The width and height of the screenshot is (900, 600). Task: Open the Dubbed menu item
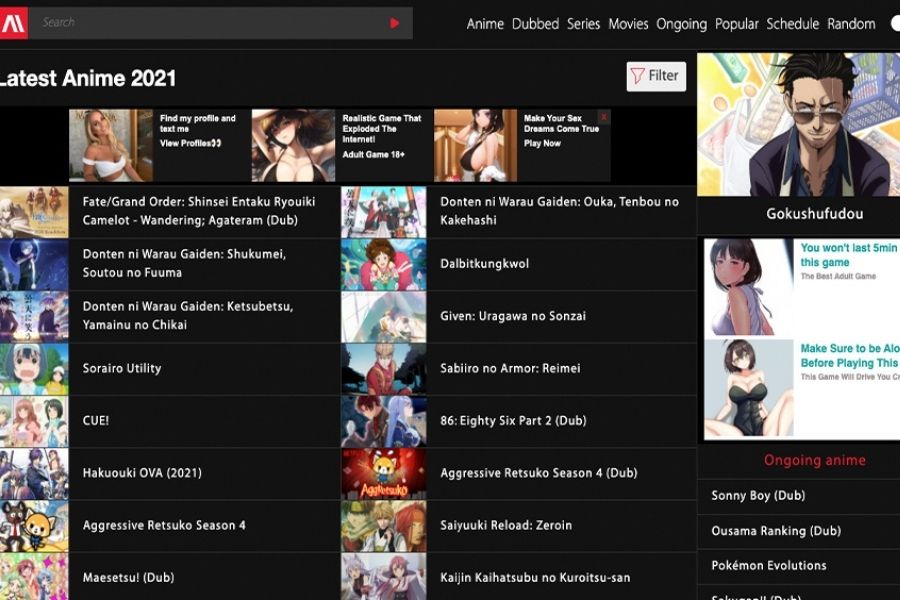click(x=536, y=24)
